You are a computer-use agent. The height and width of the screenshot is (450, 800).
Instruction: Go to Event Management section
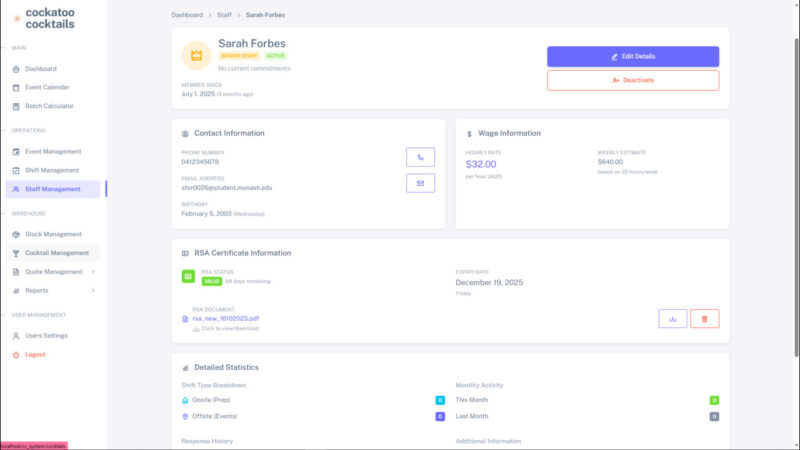click(x=53, y=152)
